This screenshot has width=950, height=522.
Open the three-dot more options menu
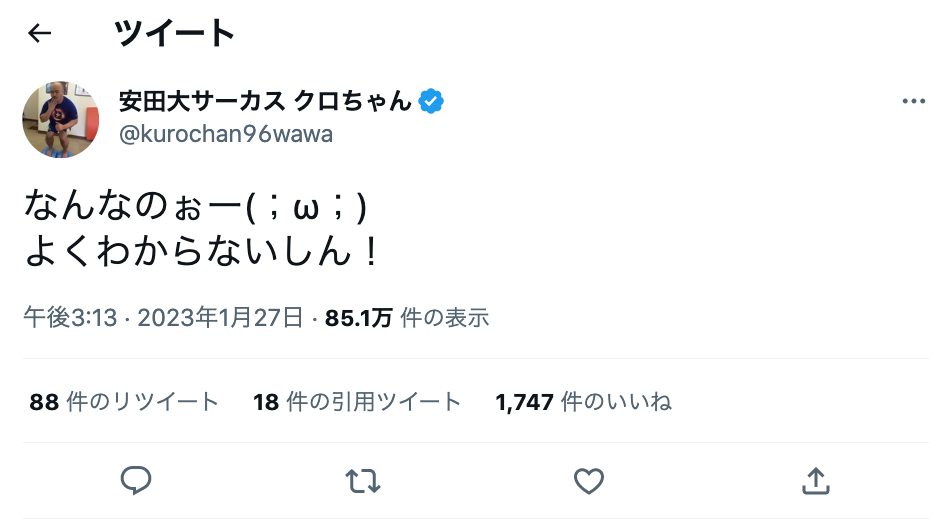913,102
